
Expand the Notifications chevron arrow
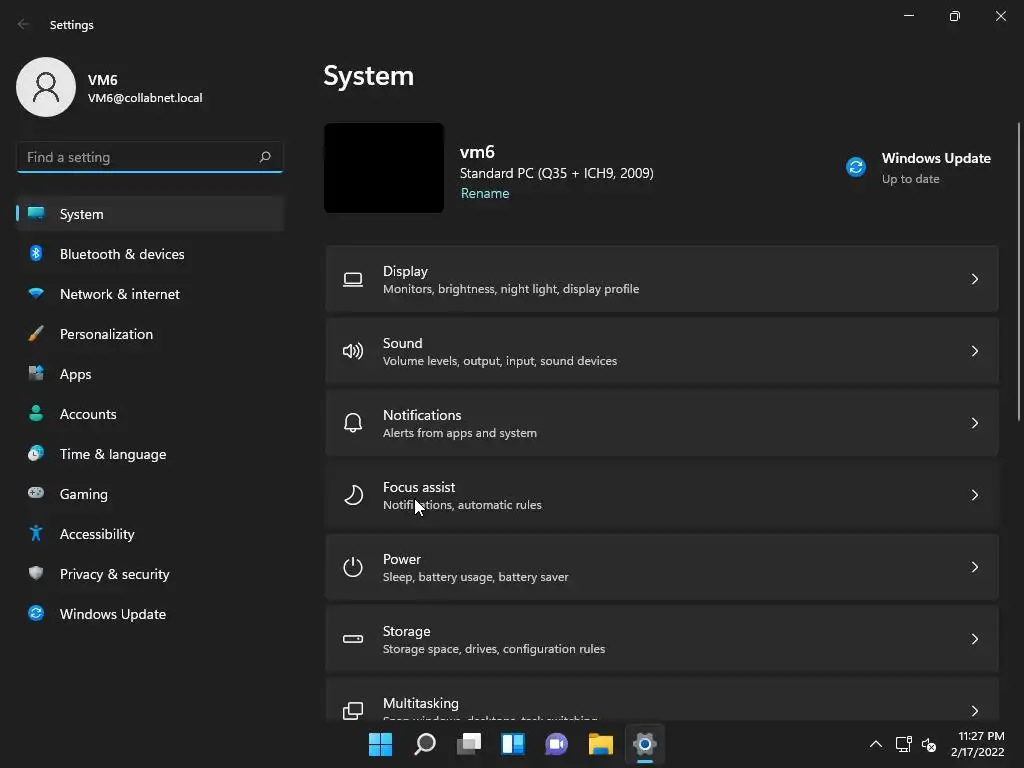974,423
